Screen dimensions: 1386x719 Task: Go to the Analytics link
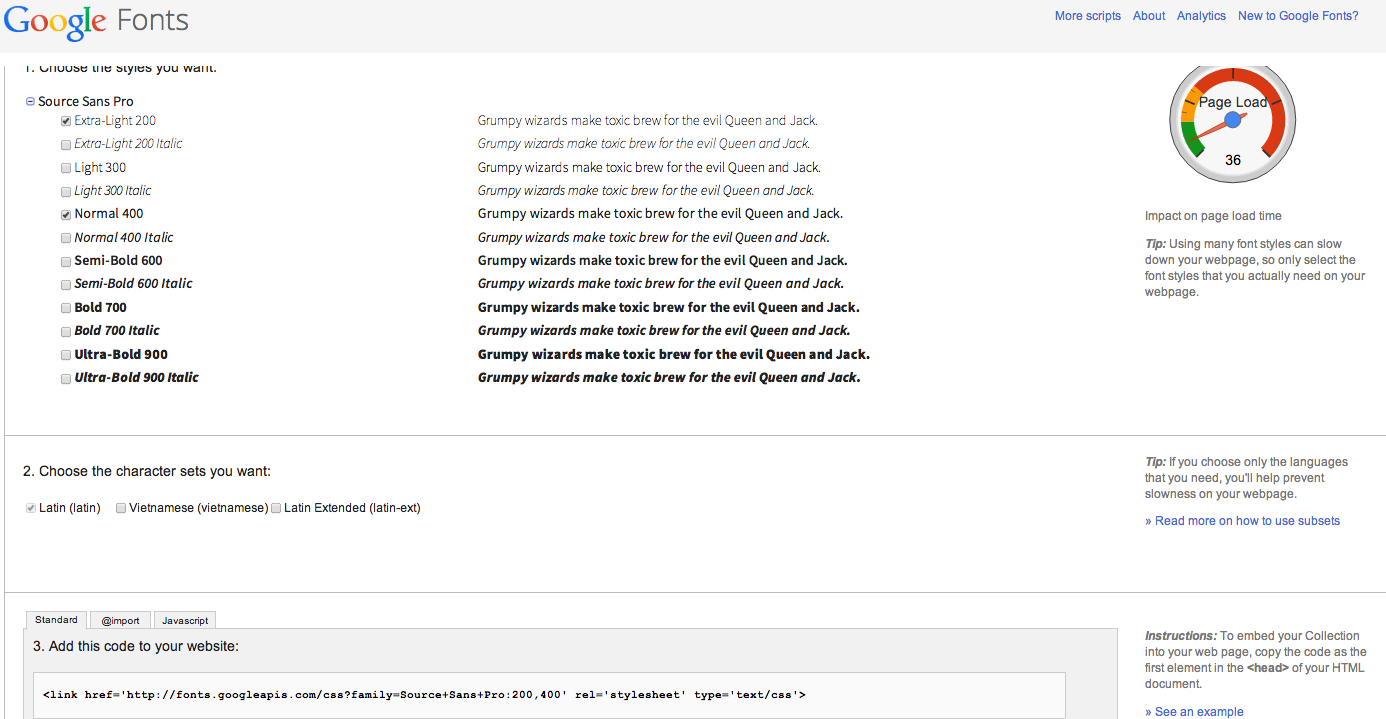[1201, 16]
